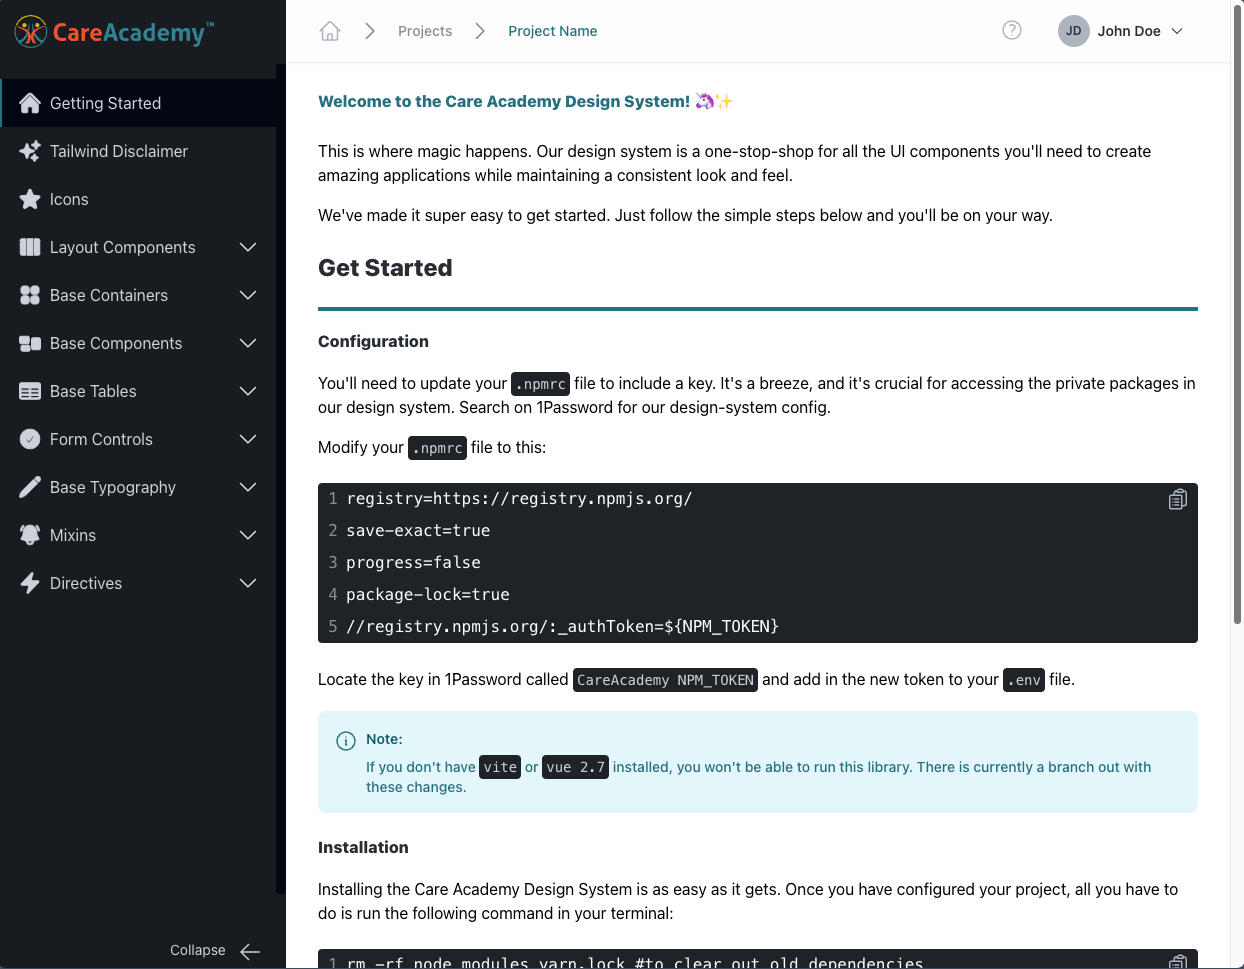Click the vue 2.7 inline code
The image size is (1244, 969).
tap(576, 767)
